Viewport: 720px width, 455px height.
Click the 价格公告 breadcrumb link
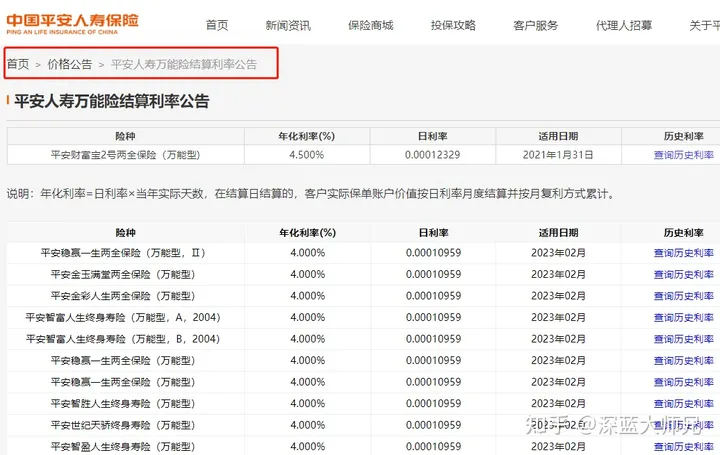70,64
